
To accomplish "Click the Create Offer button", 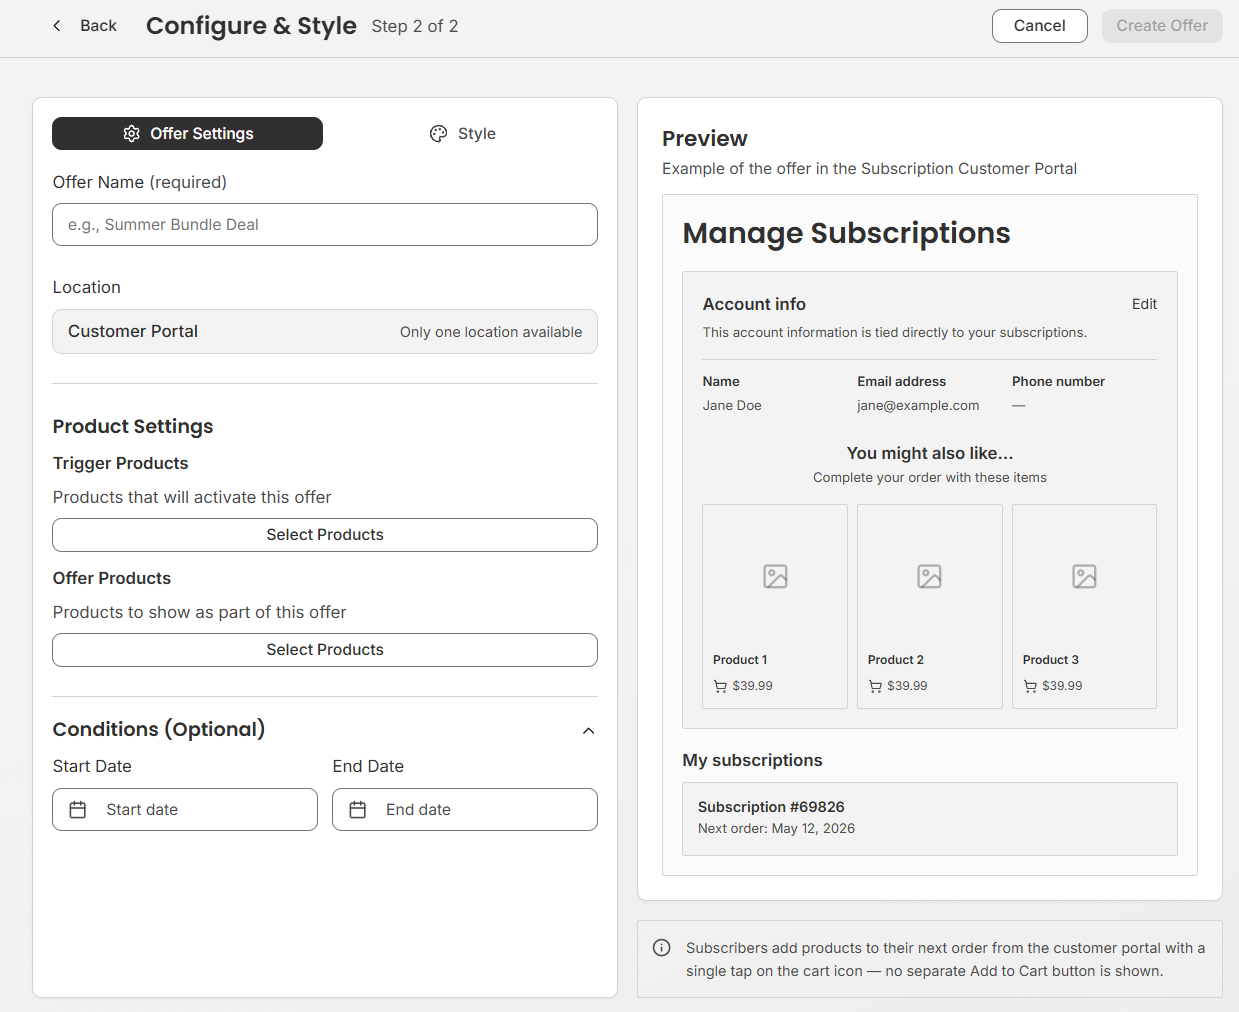I will click(x=1162, y=26).
